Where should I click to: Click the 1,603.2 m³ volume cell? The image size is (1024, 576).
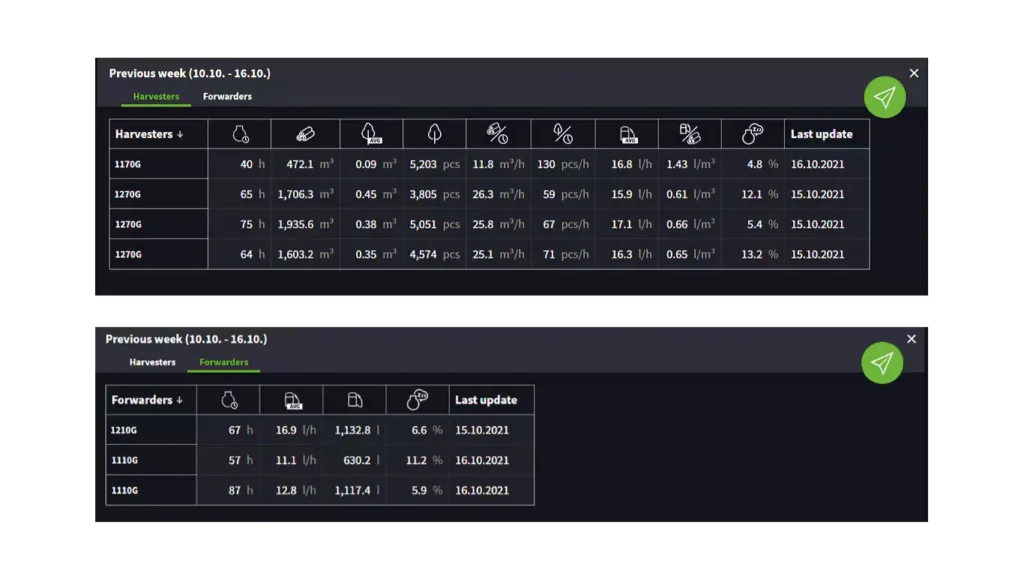click(306, 254)
